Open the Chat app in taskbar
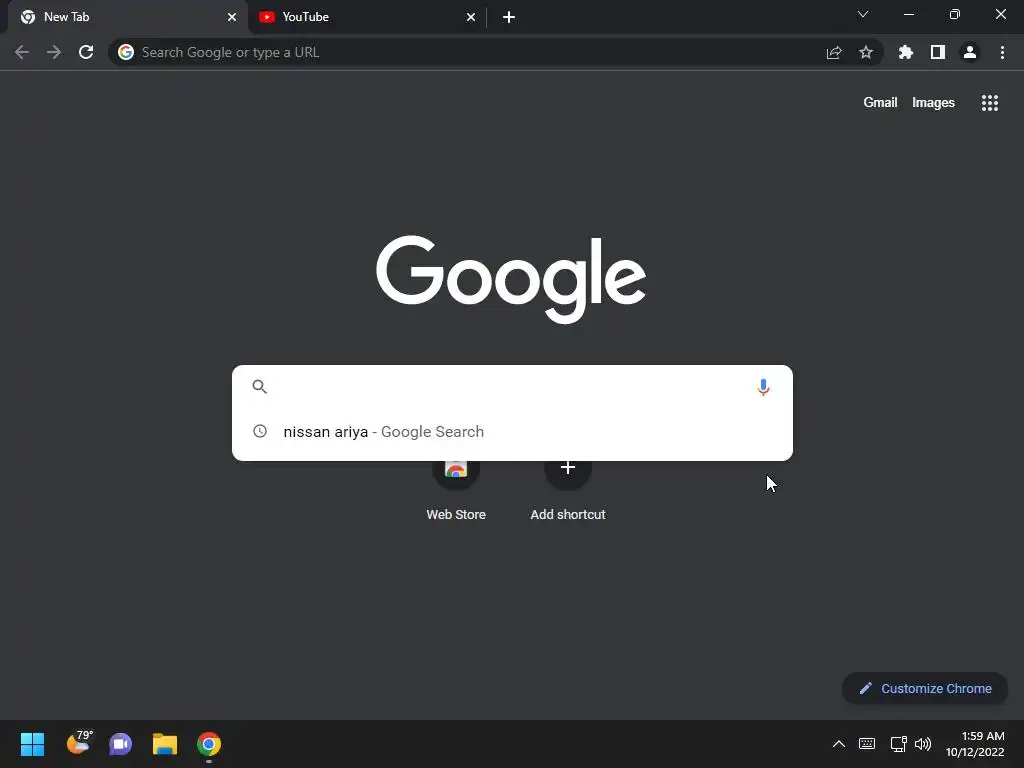The width and height of the screenshot is (1024, 768). (x=121, y=744)
